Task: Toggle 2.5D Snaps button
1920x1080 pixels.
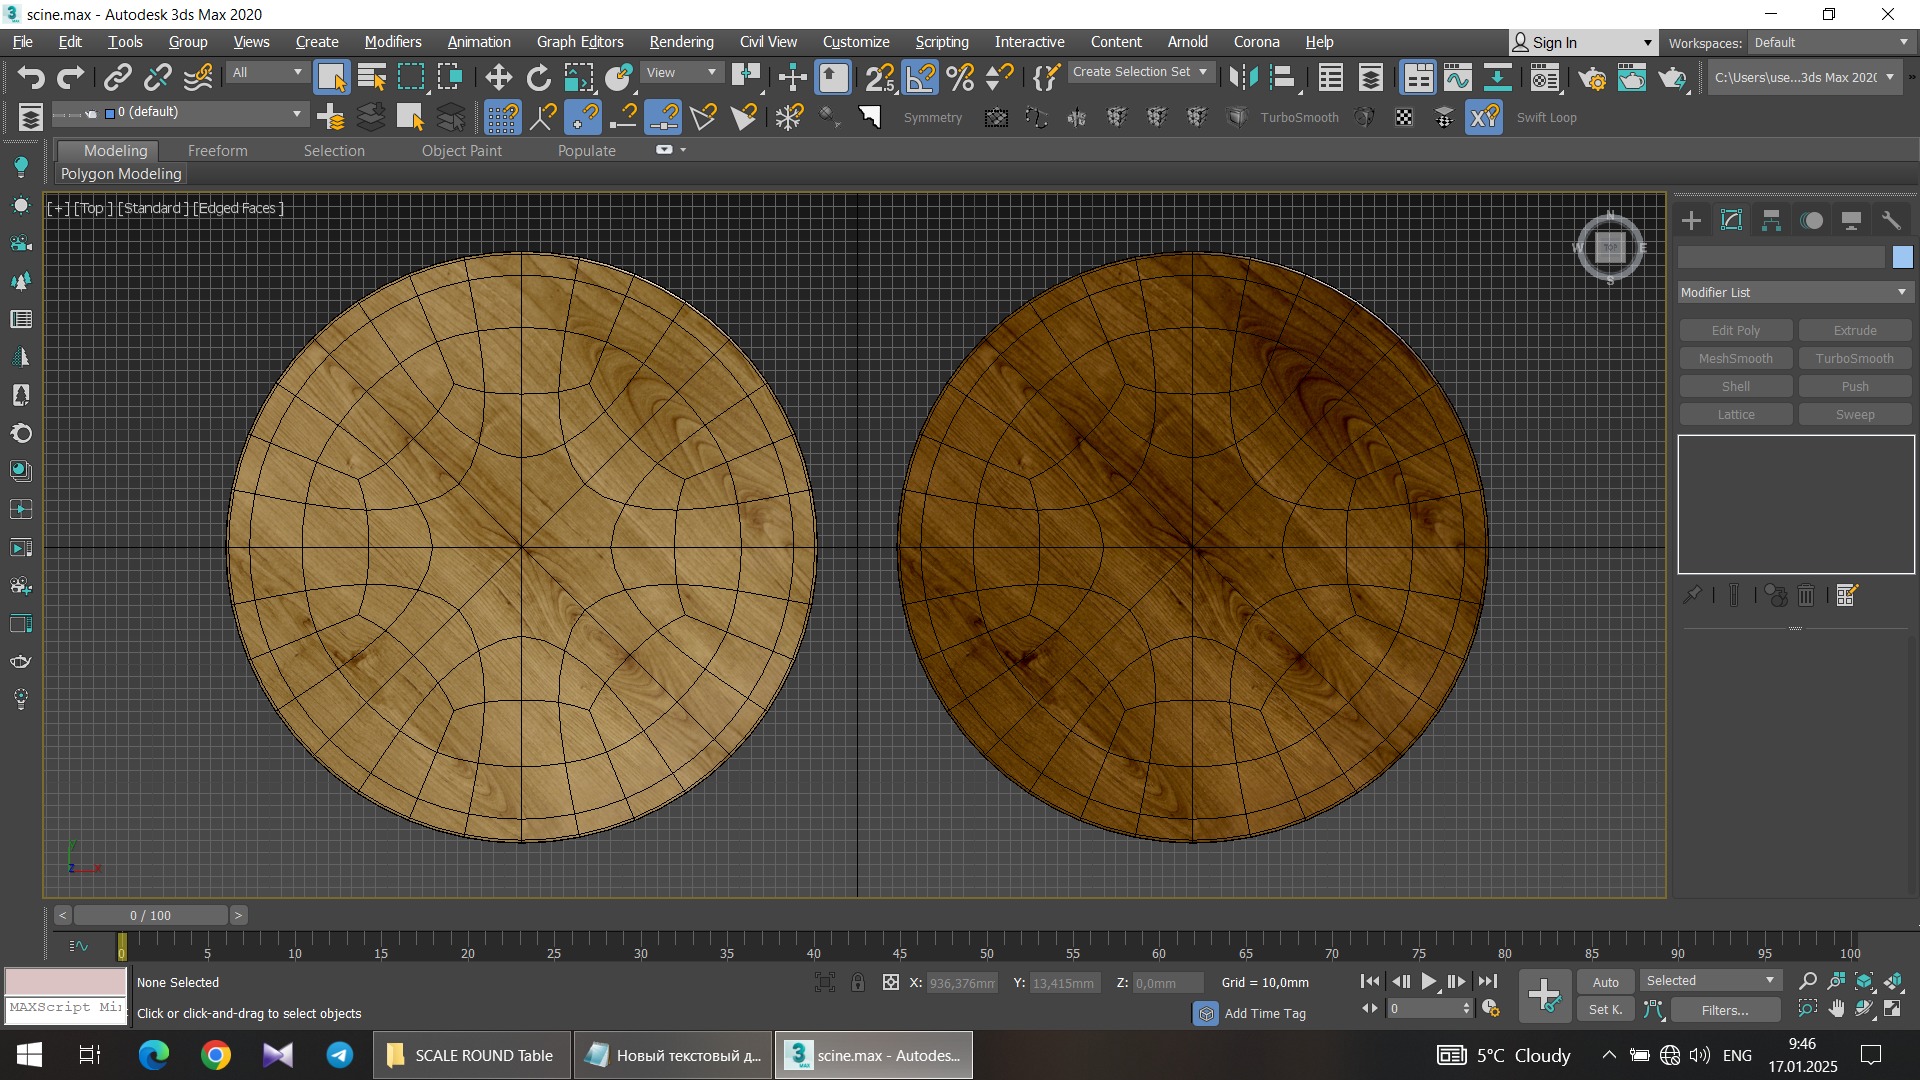Action: 880,77
